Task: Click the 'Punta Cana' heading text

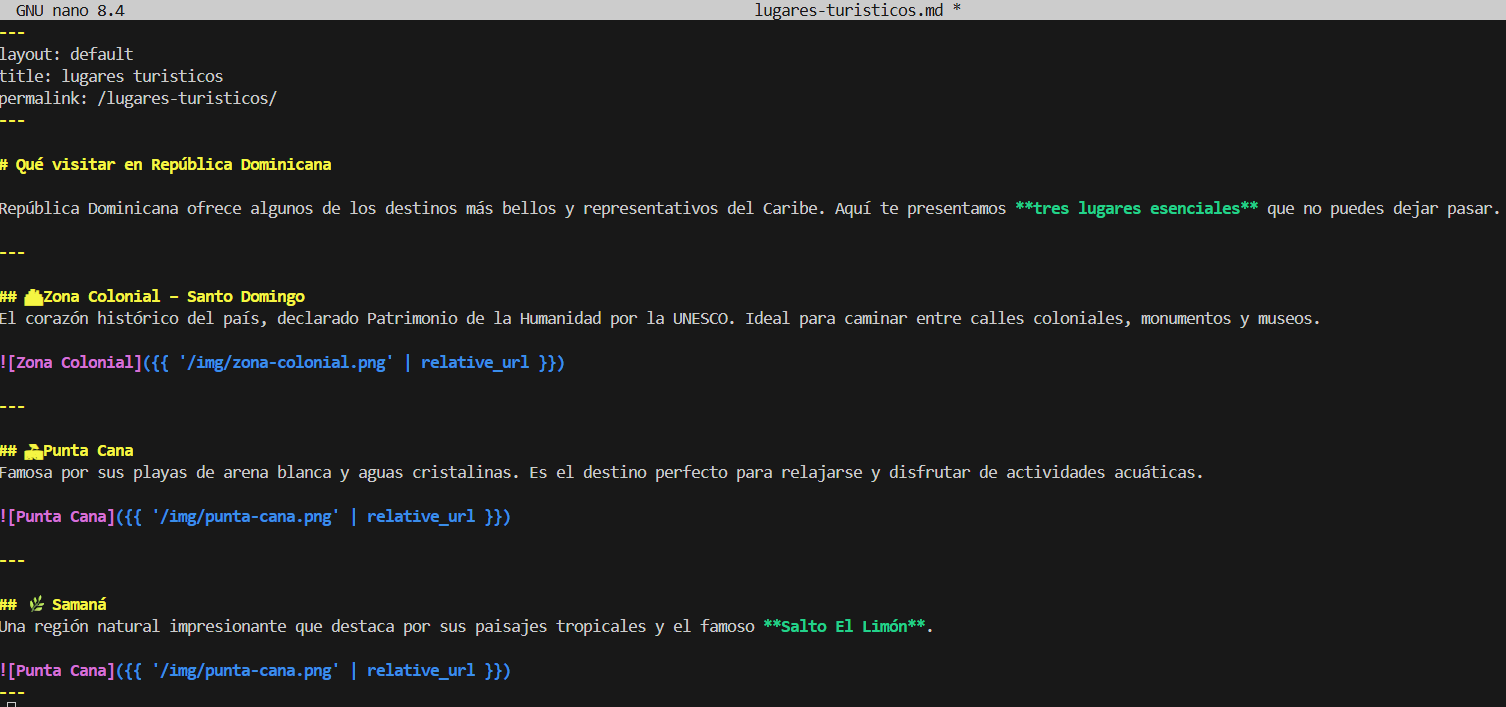Action: point(88,451)
